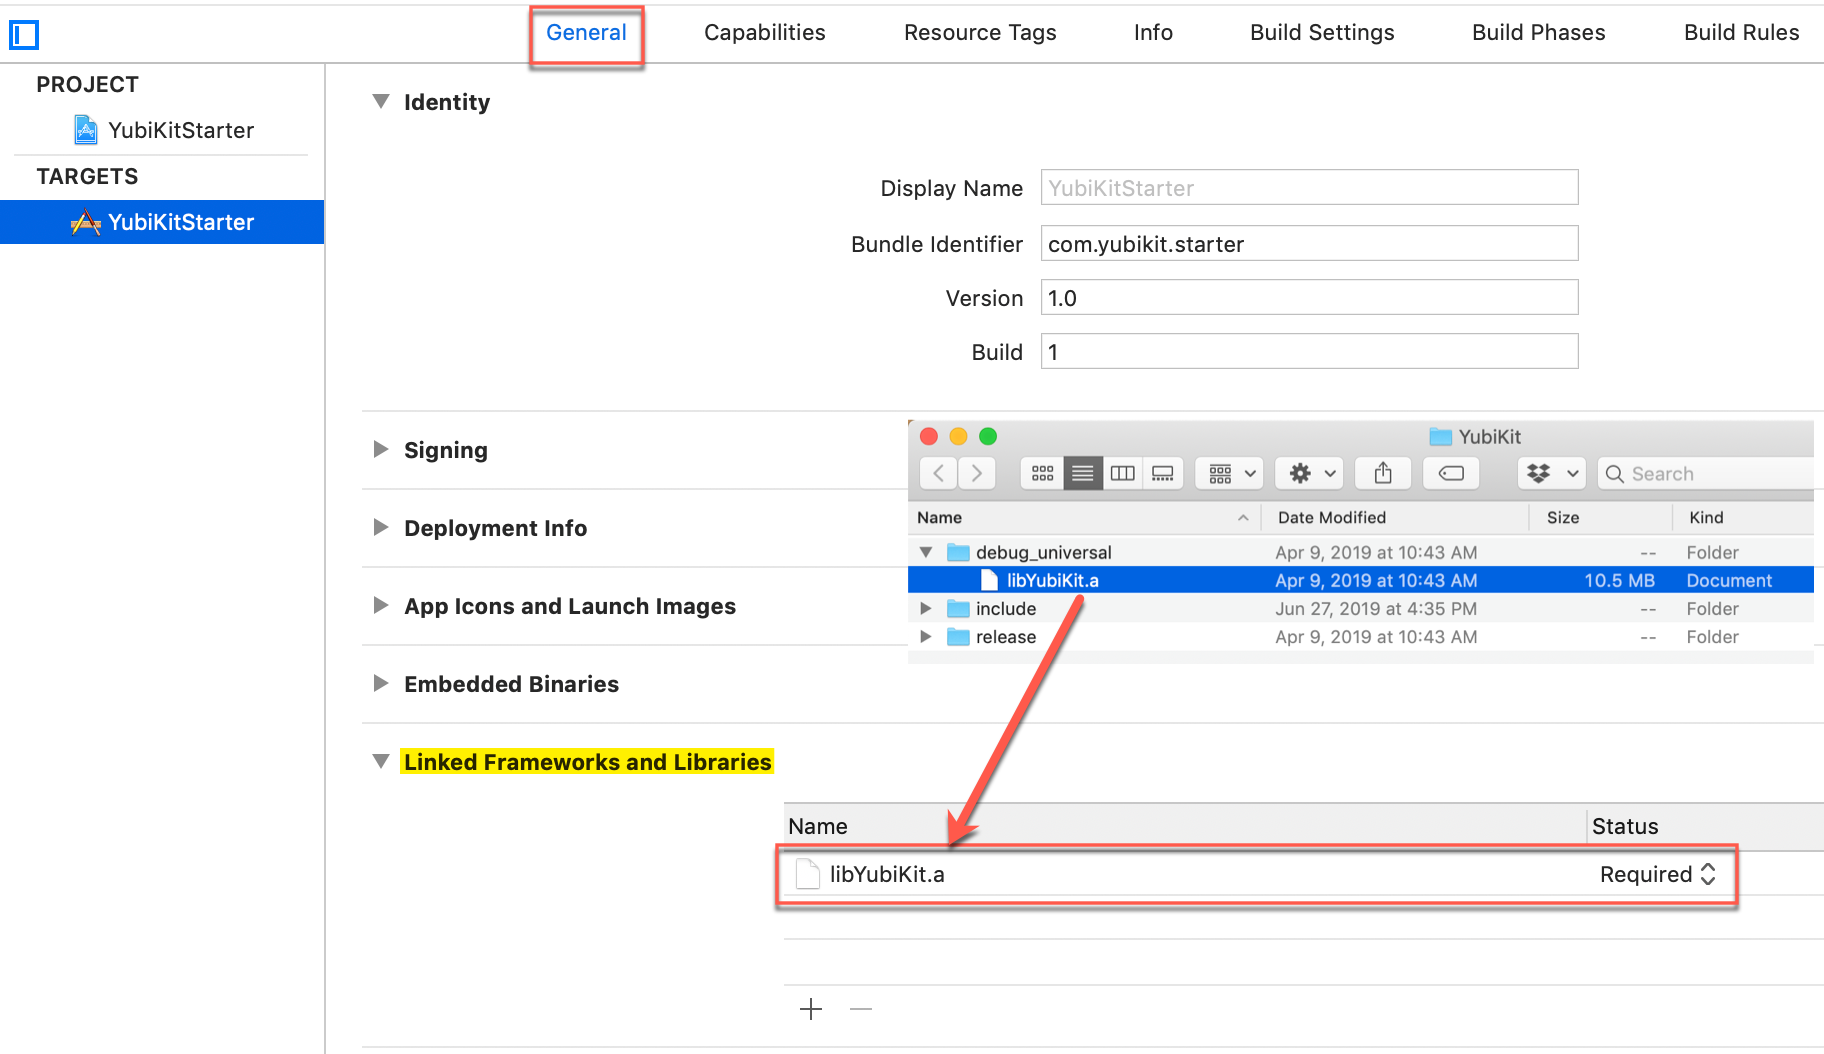Image resolution: width=1824 pixels, height=1054 pixels.
Task: Open the Info tab
Action: coord(1153,32)
